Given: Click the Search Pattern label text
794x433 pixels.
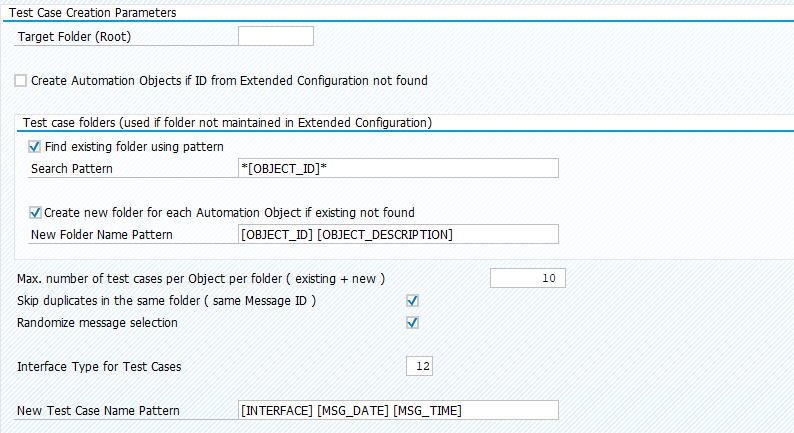Looking at the screenshot, I should (x=72, y=168).
